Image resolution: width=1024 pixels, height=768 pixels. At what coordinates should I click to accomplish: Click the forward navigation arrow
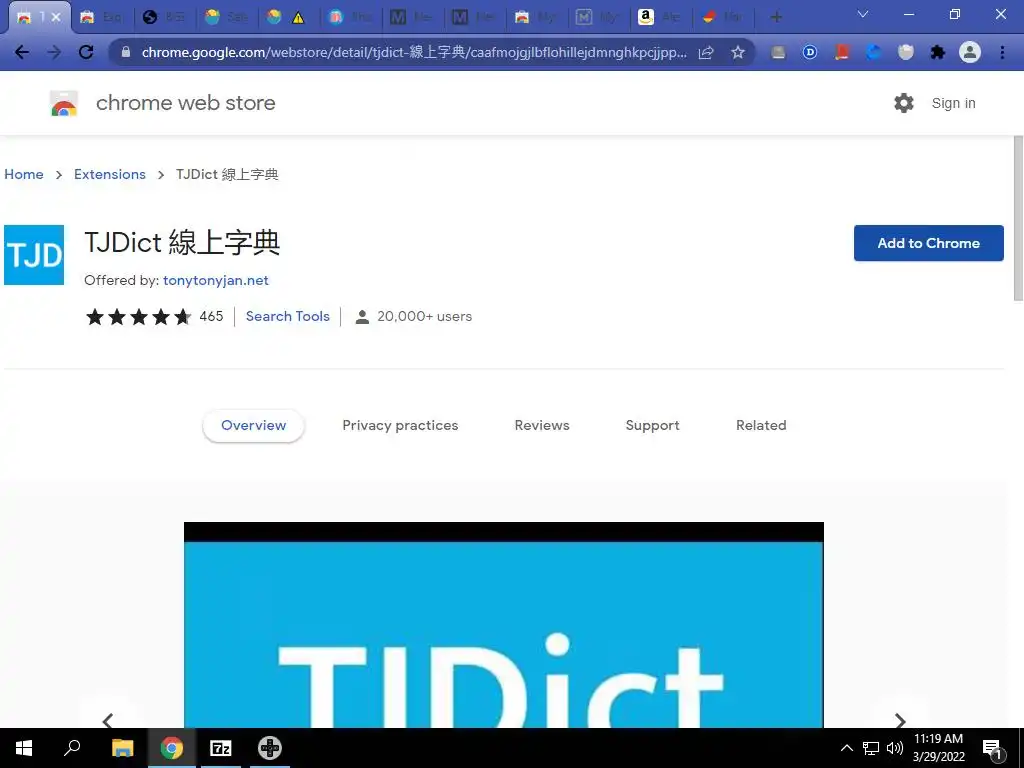(54, 52)
